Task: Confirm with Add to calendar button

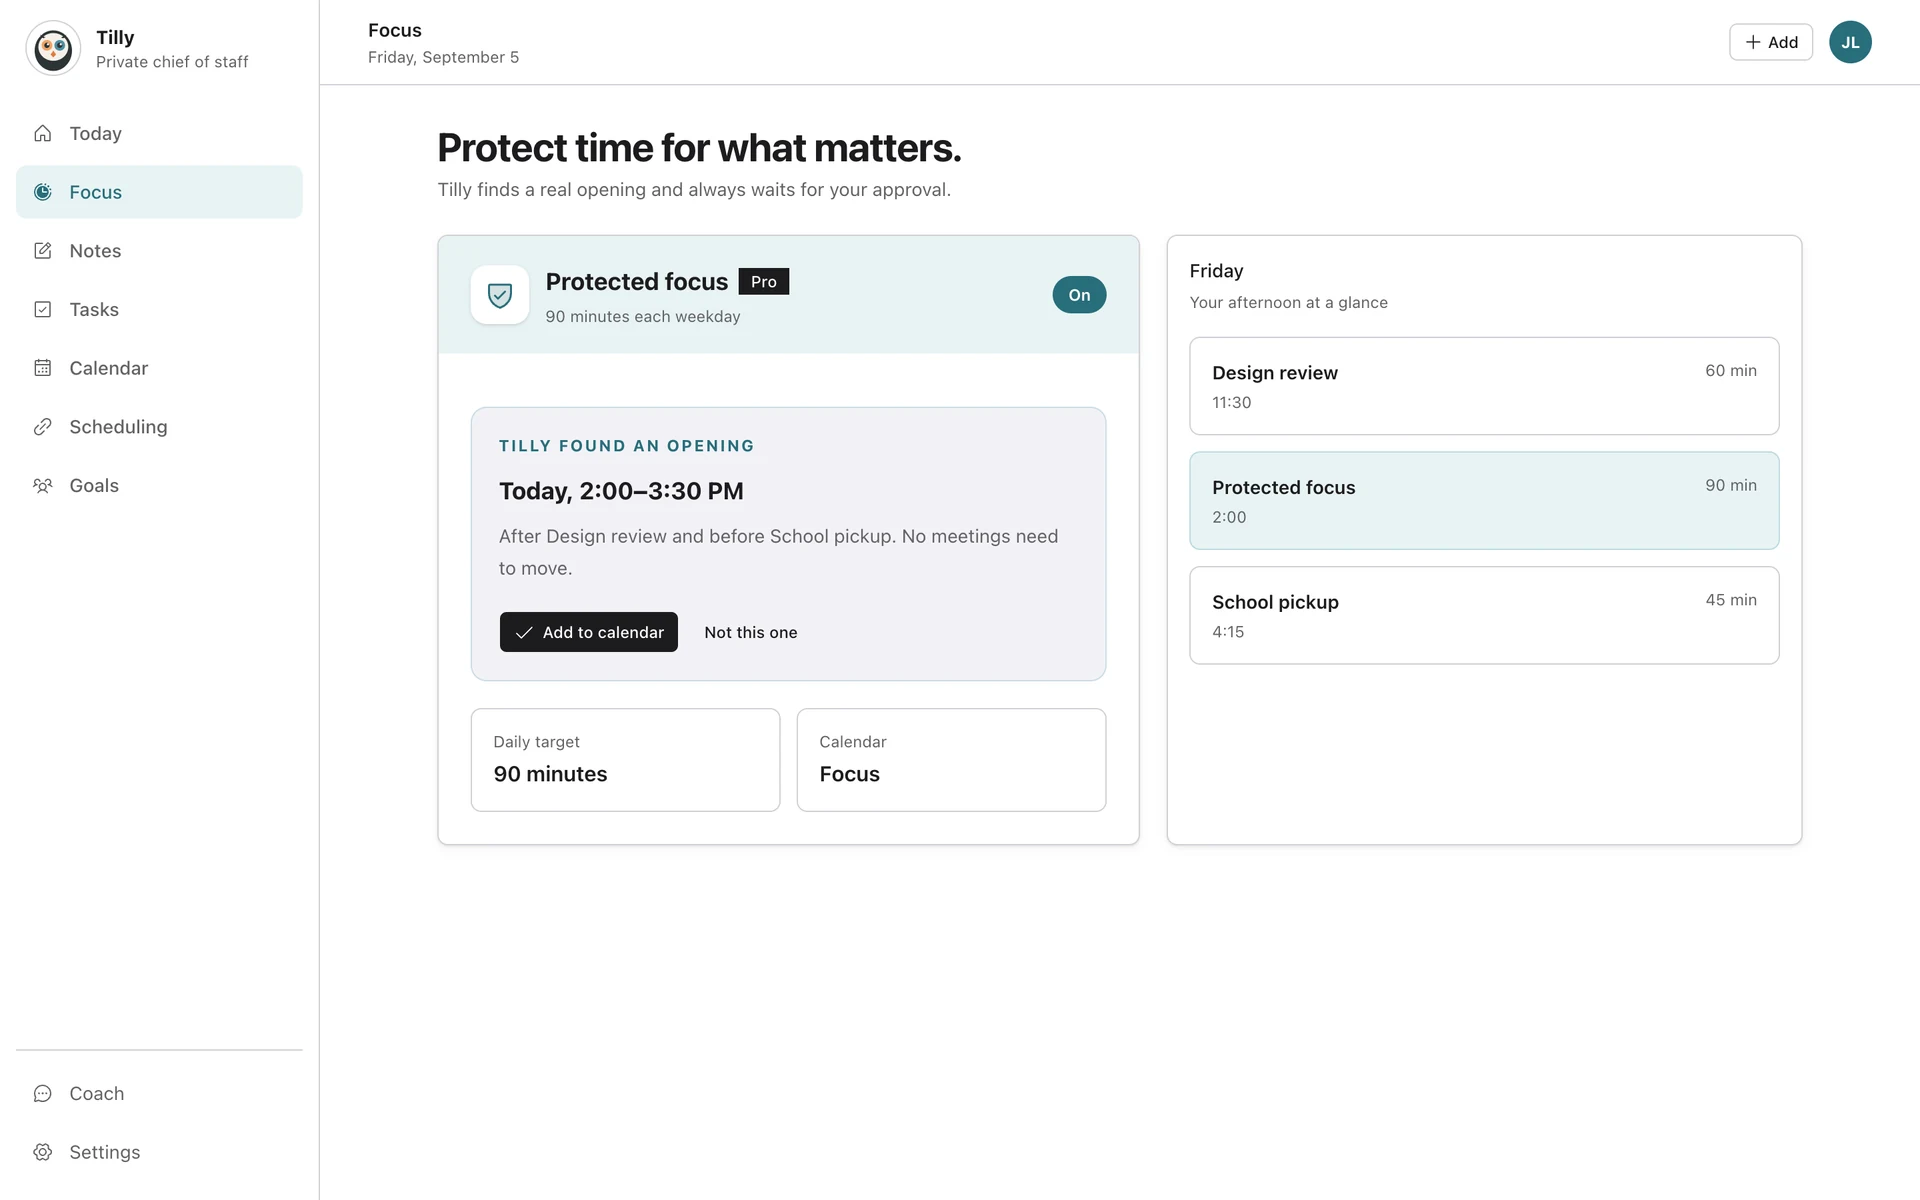Action: click(589, 632)
